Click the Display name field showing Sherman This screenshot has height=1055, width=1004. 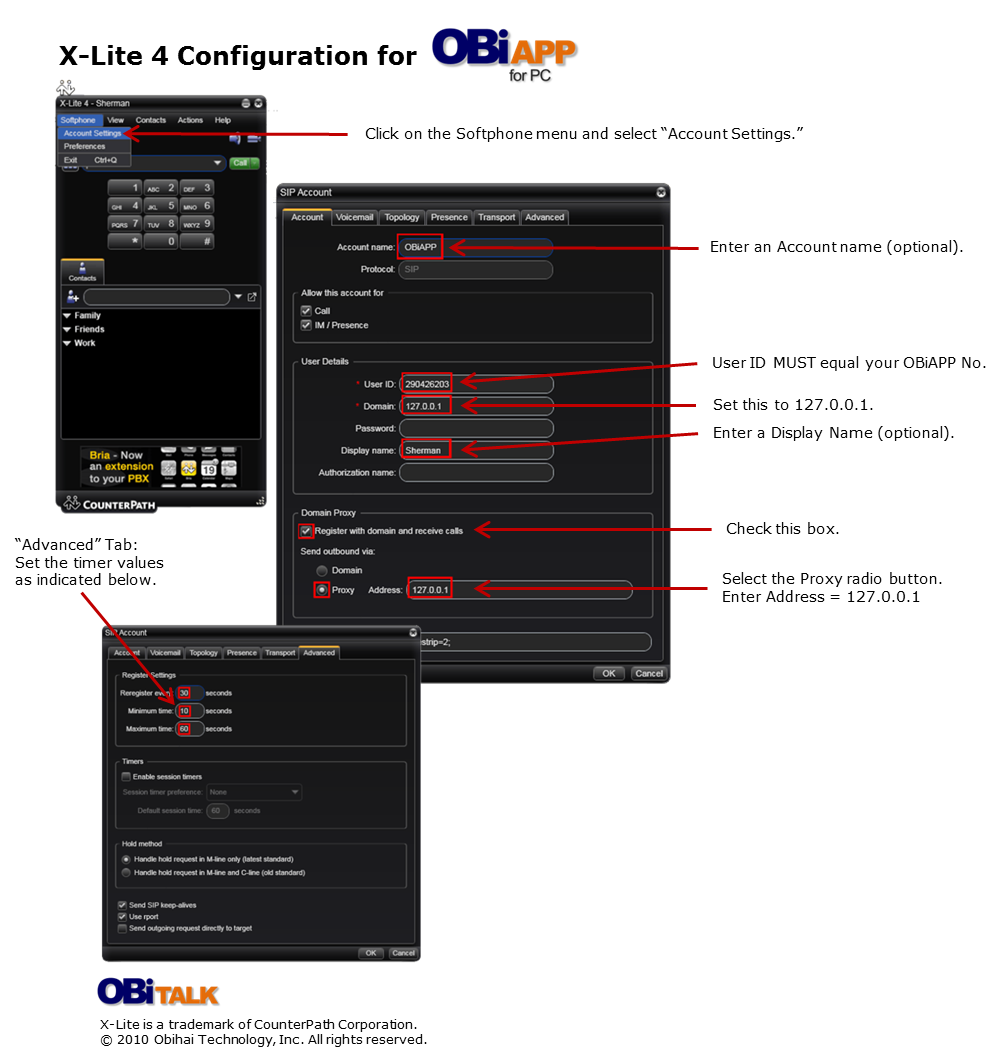(476, 451)
